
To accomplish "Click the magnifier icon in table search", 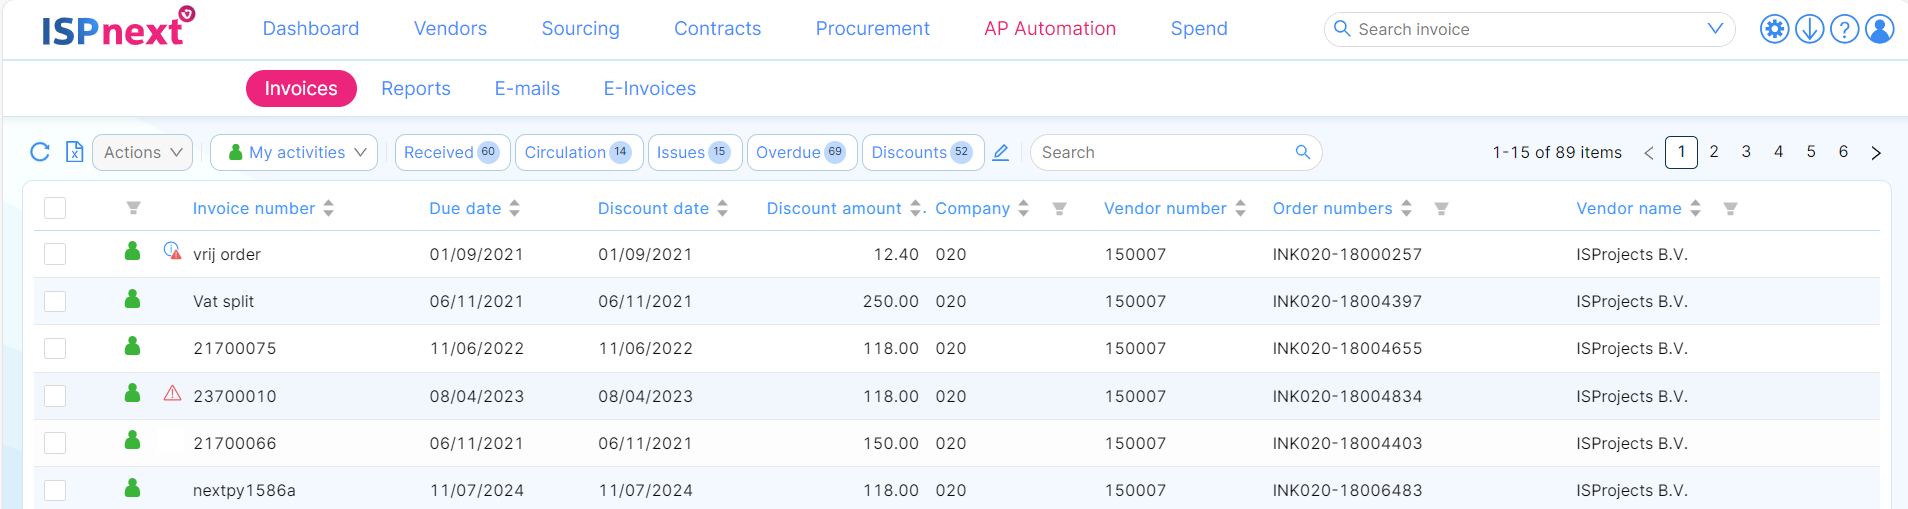I will pyautogui.click(x=1302, y=152).
